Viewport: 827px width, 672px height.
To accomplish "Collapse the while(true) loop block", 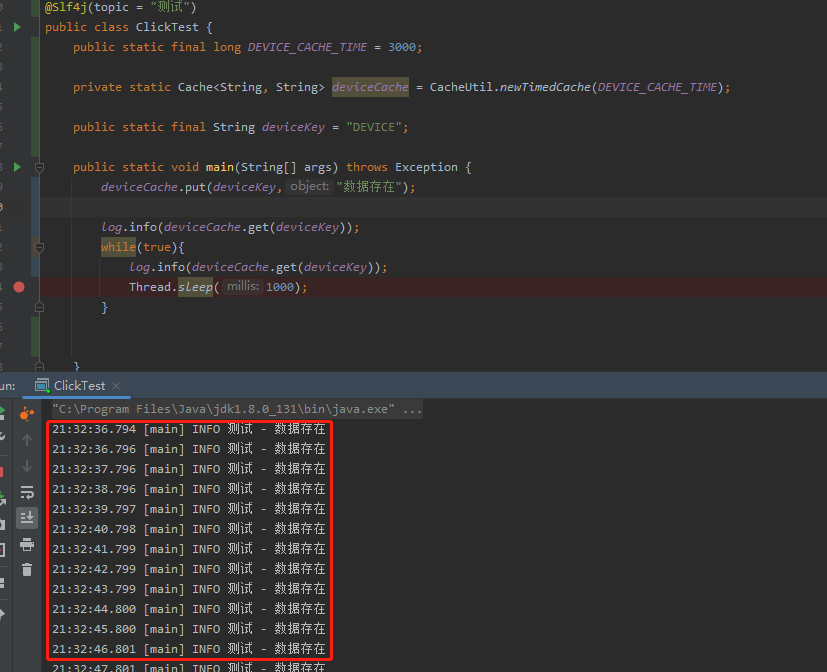I will coord(39,247).
